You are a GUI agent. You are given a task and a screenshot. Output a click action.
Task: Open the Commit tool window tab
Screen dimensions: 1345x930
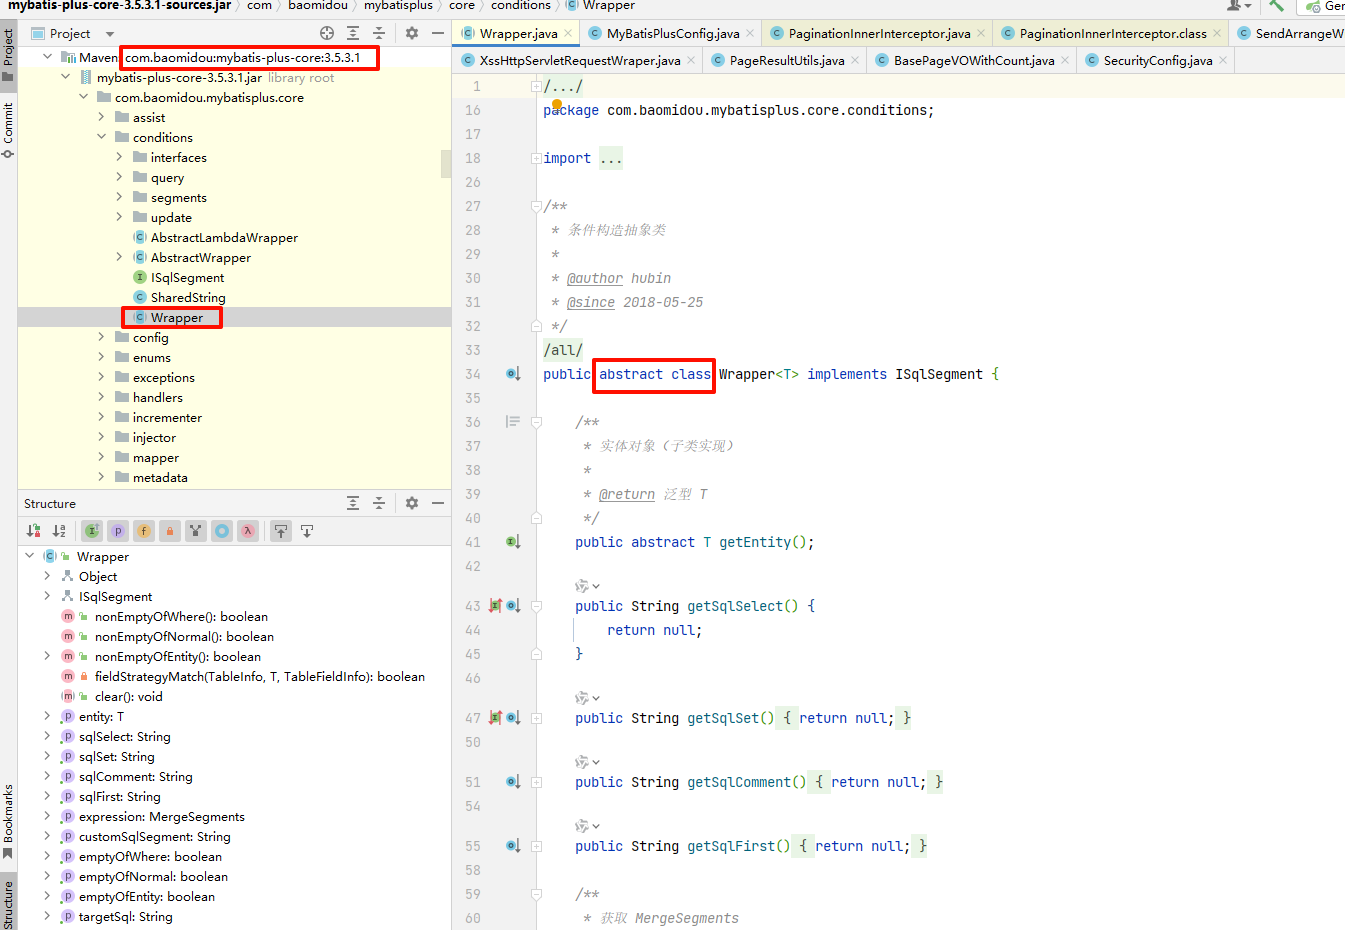8,130
